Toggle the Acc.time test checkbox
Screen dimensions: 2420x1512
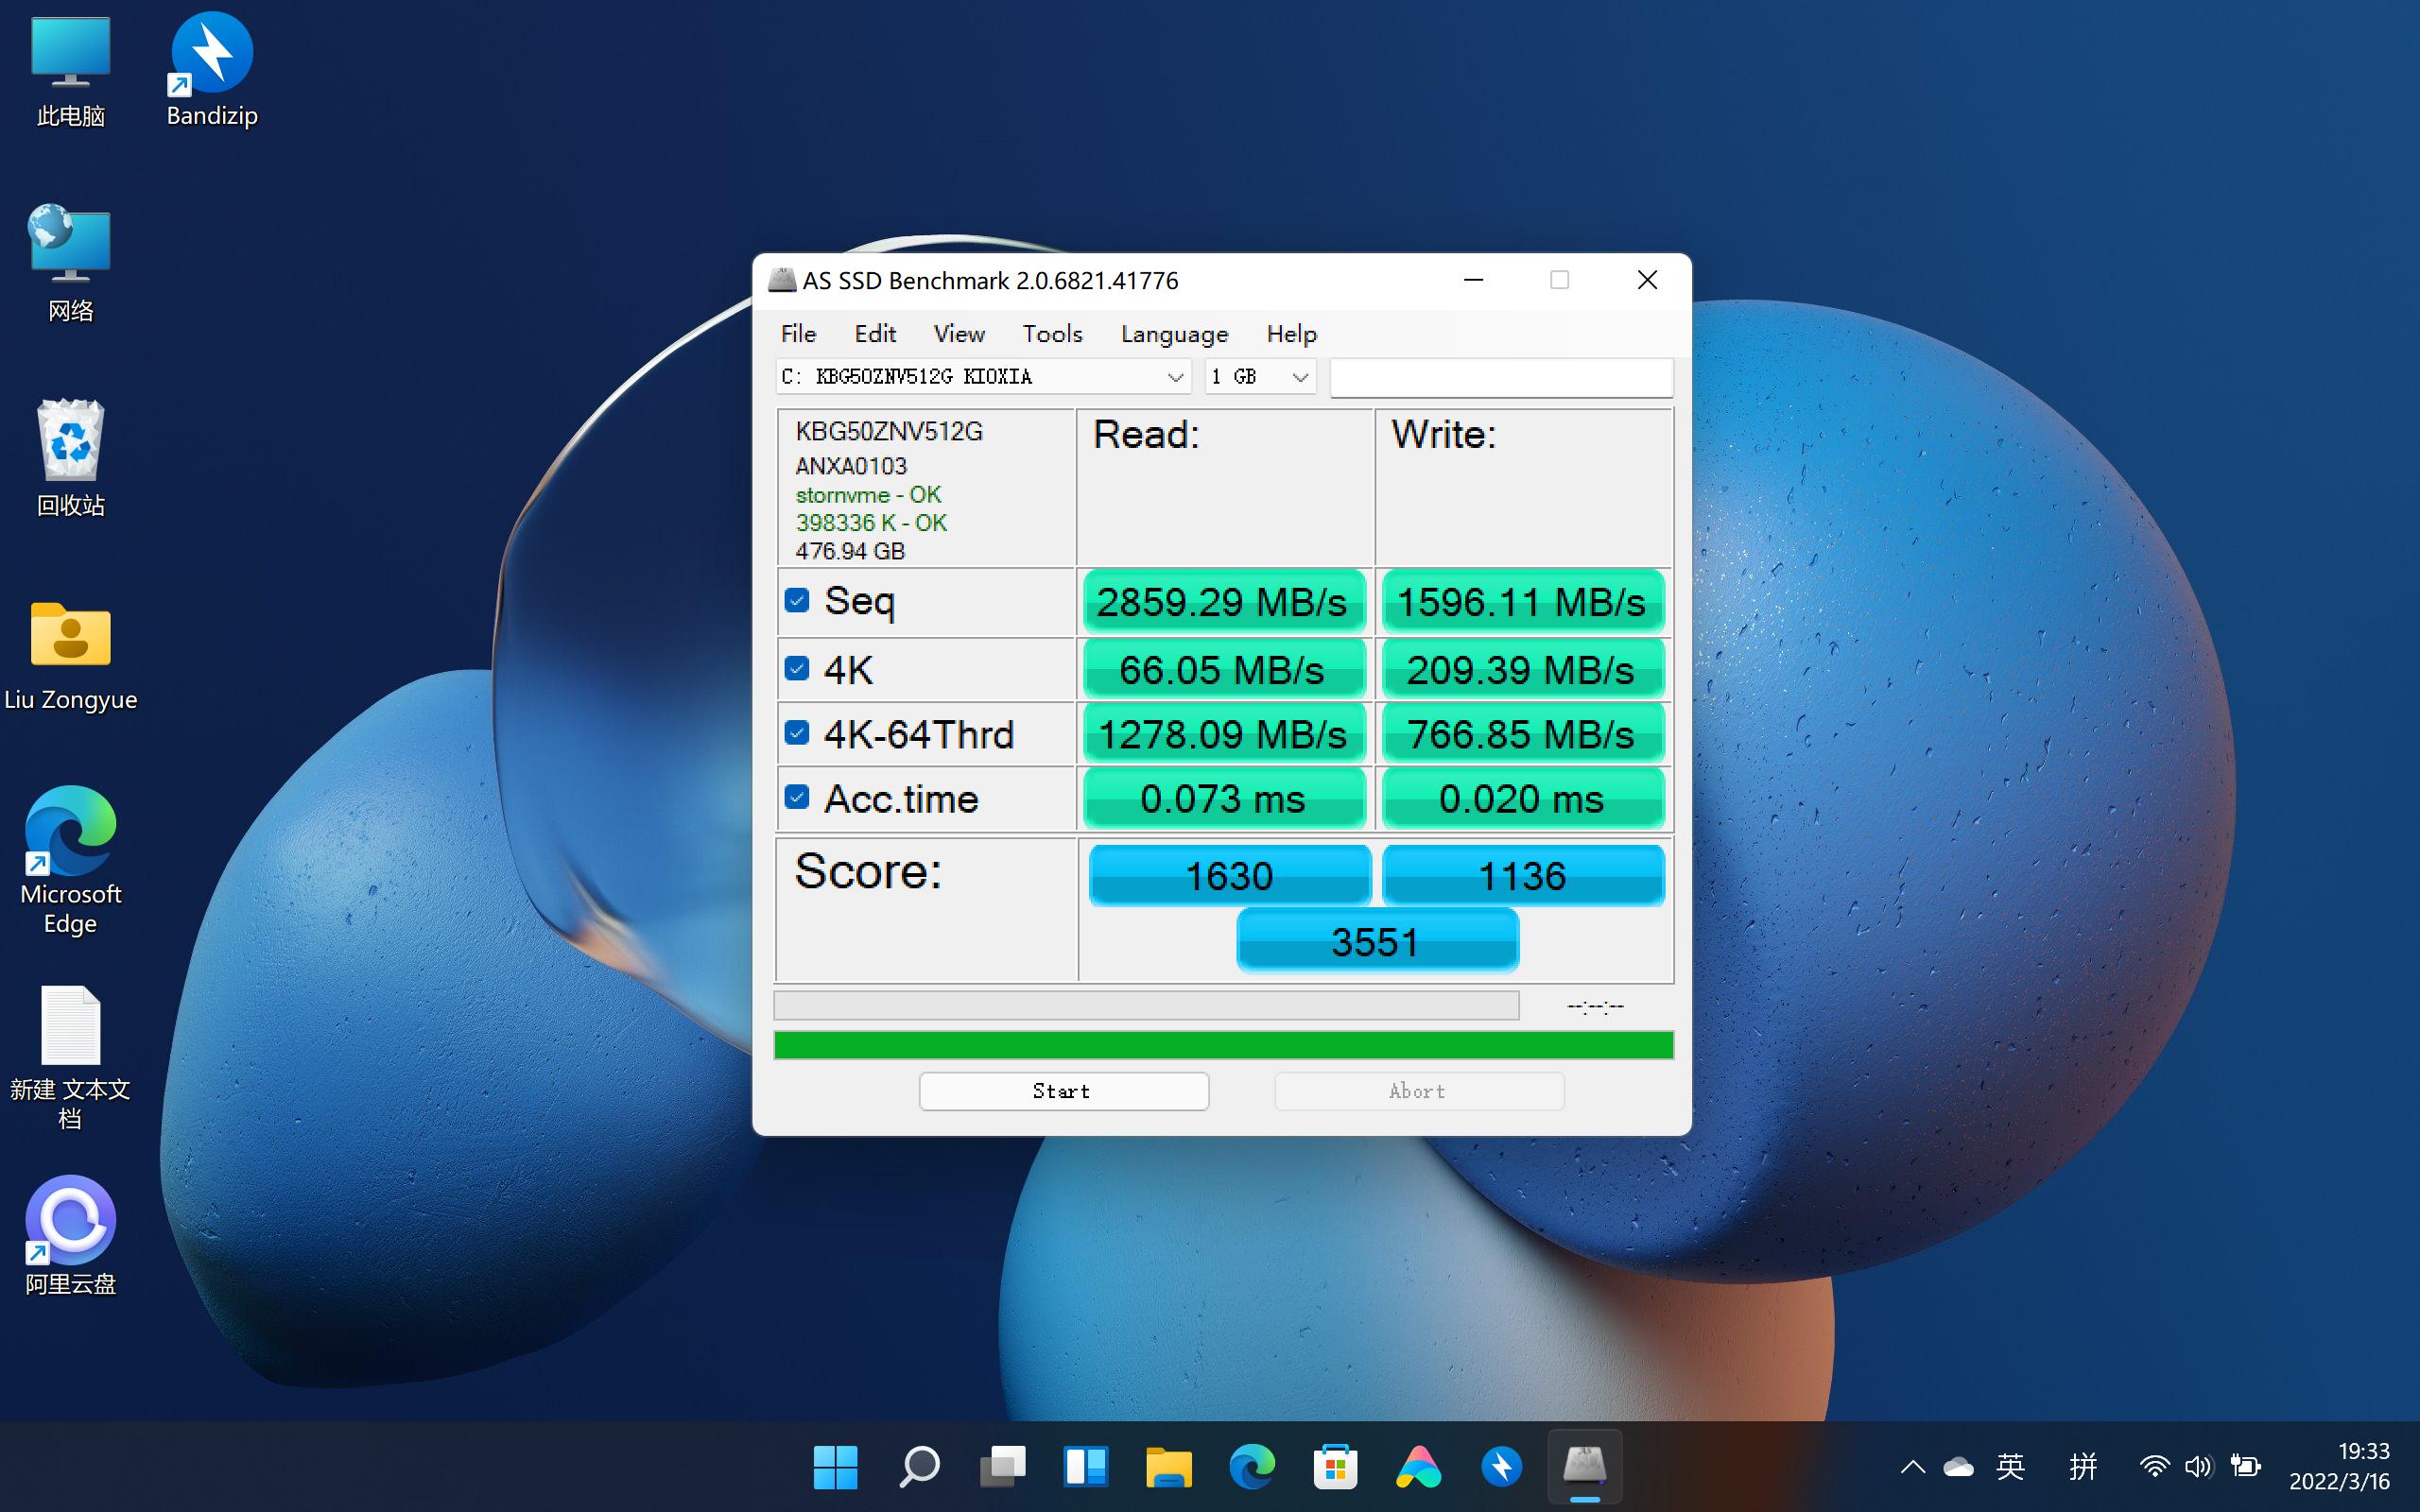797,797
